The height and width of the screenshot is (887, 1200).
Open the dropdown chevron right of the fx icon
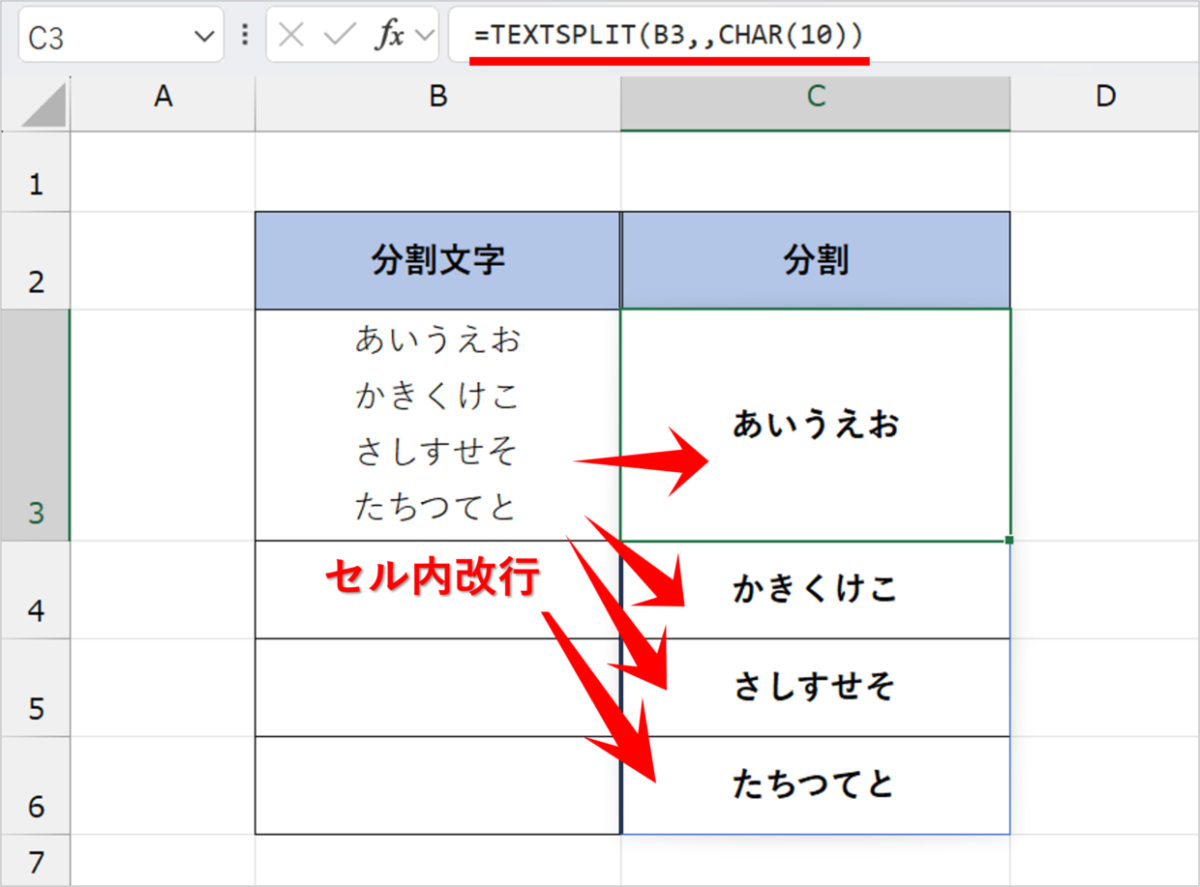(425, 33)
